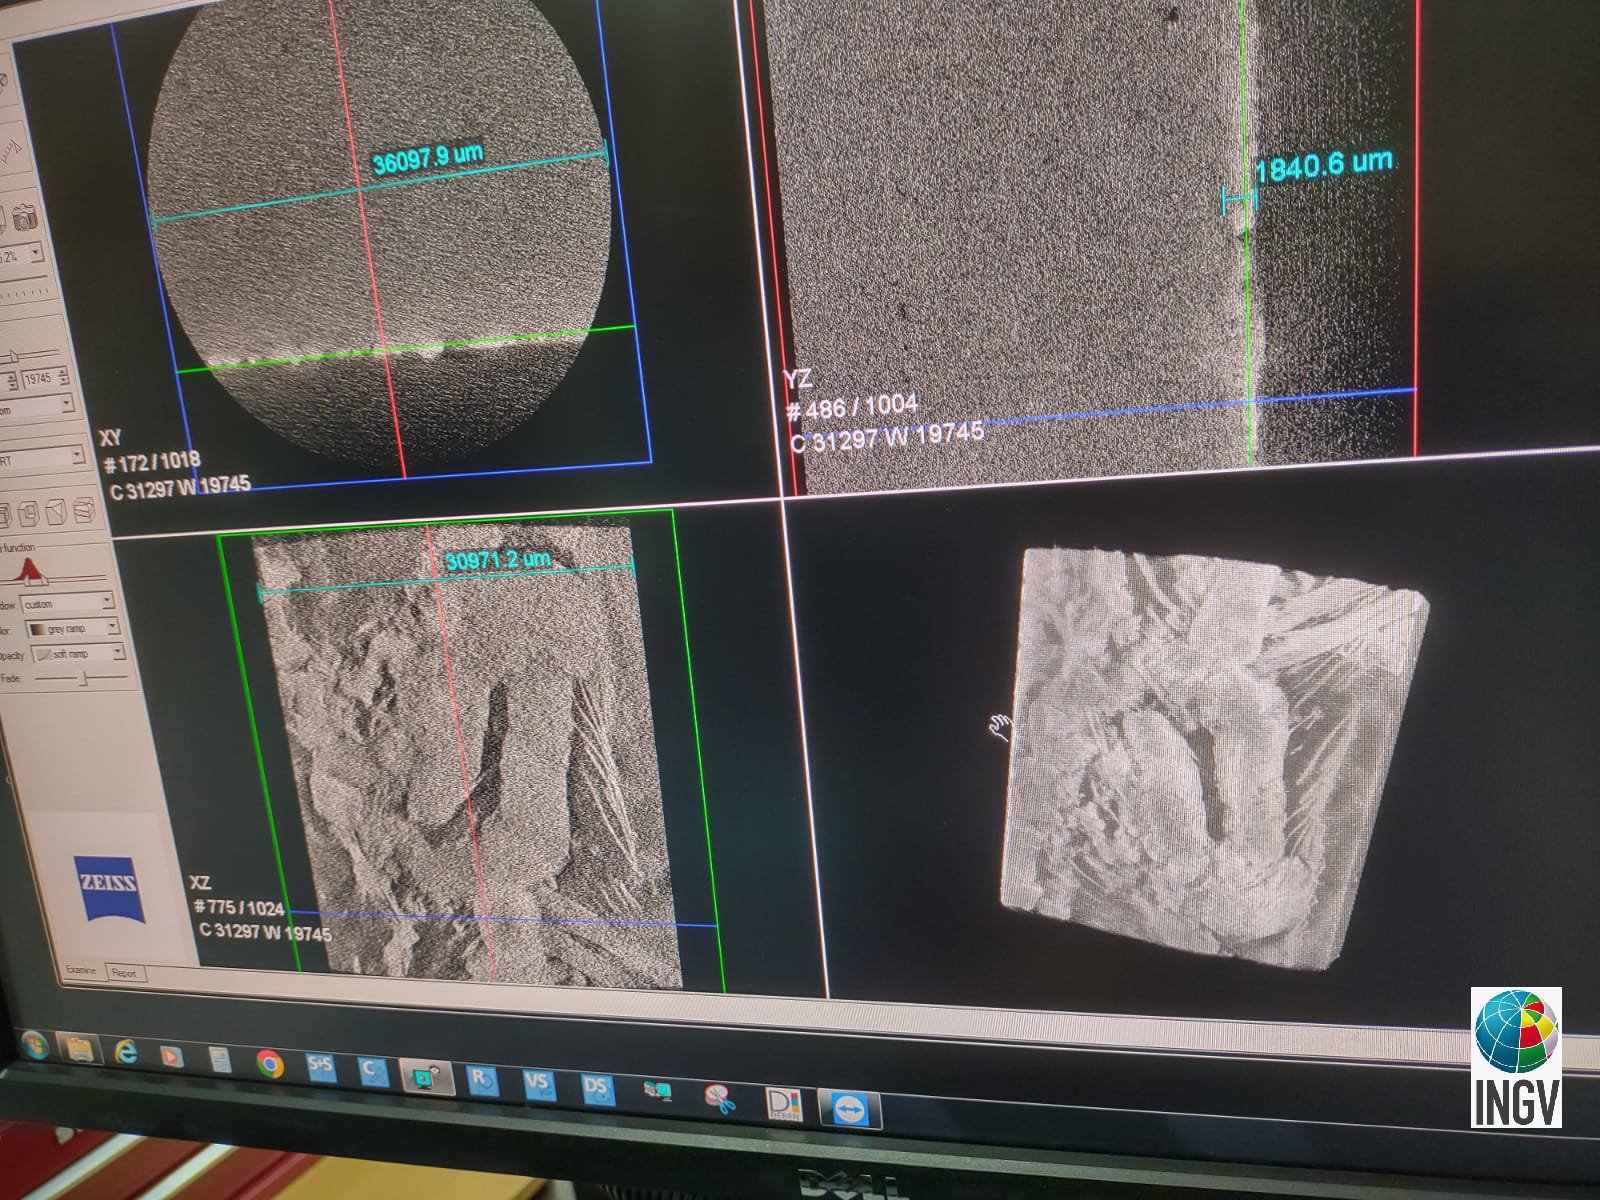Switch to the Examine tab
The height and width of the screenshot is (1200, 1600).
click(x=81, y=970)
